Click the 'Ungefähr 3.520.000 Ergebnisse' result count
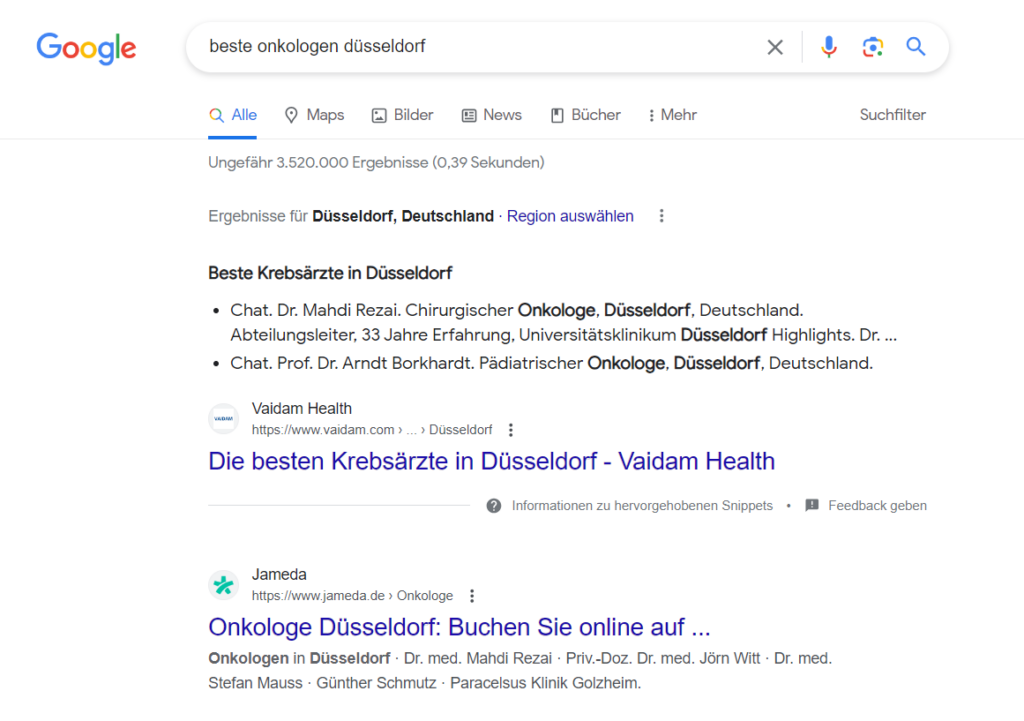This screenshot has width=1024, height=721. (x=376, y=163)
